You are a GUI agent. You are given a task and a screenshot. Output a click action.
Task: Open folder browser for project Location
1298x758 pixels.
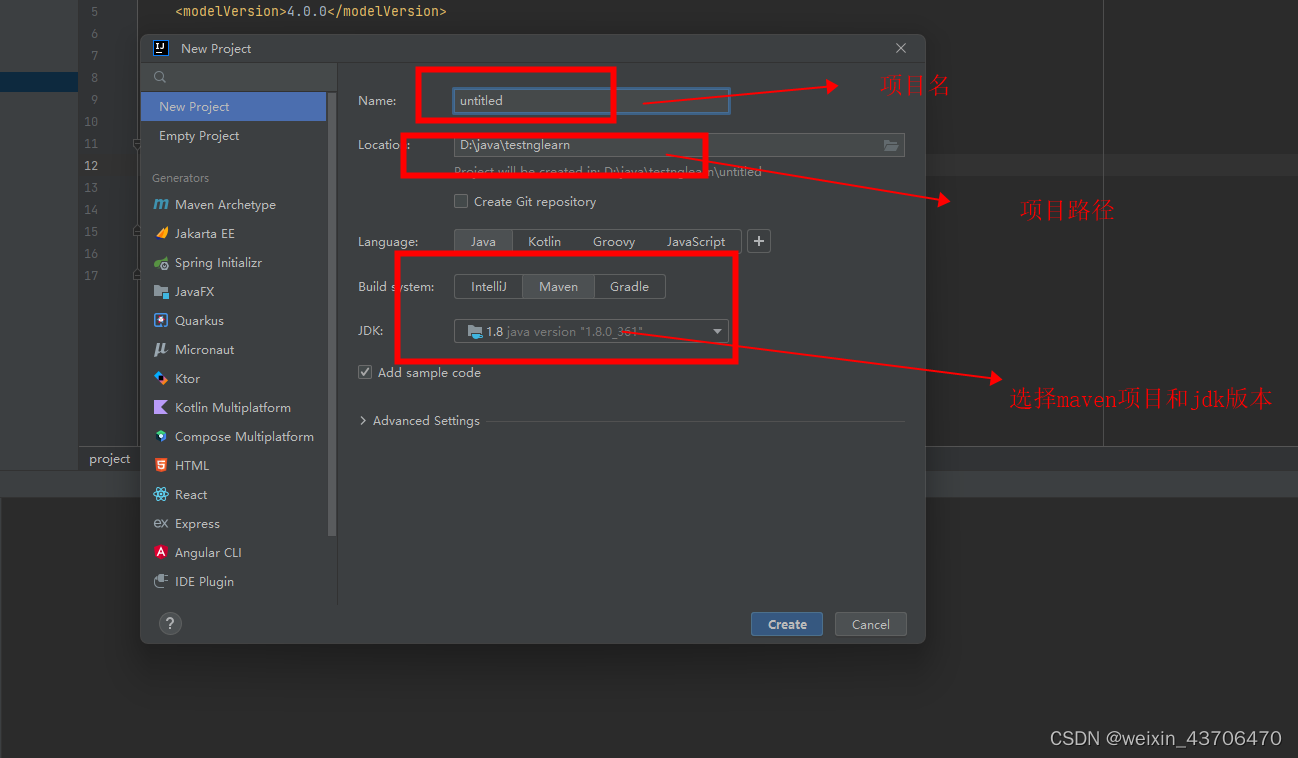click(x=891, y=145)
